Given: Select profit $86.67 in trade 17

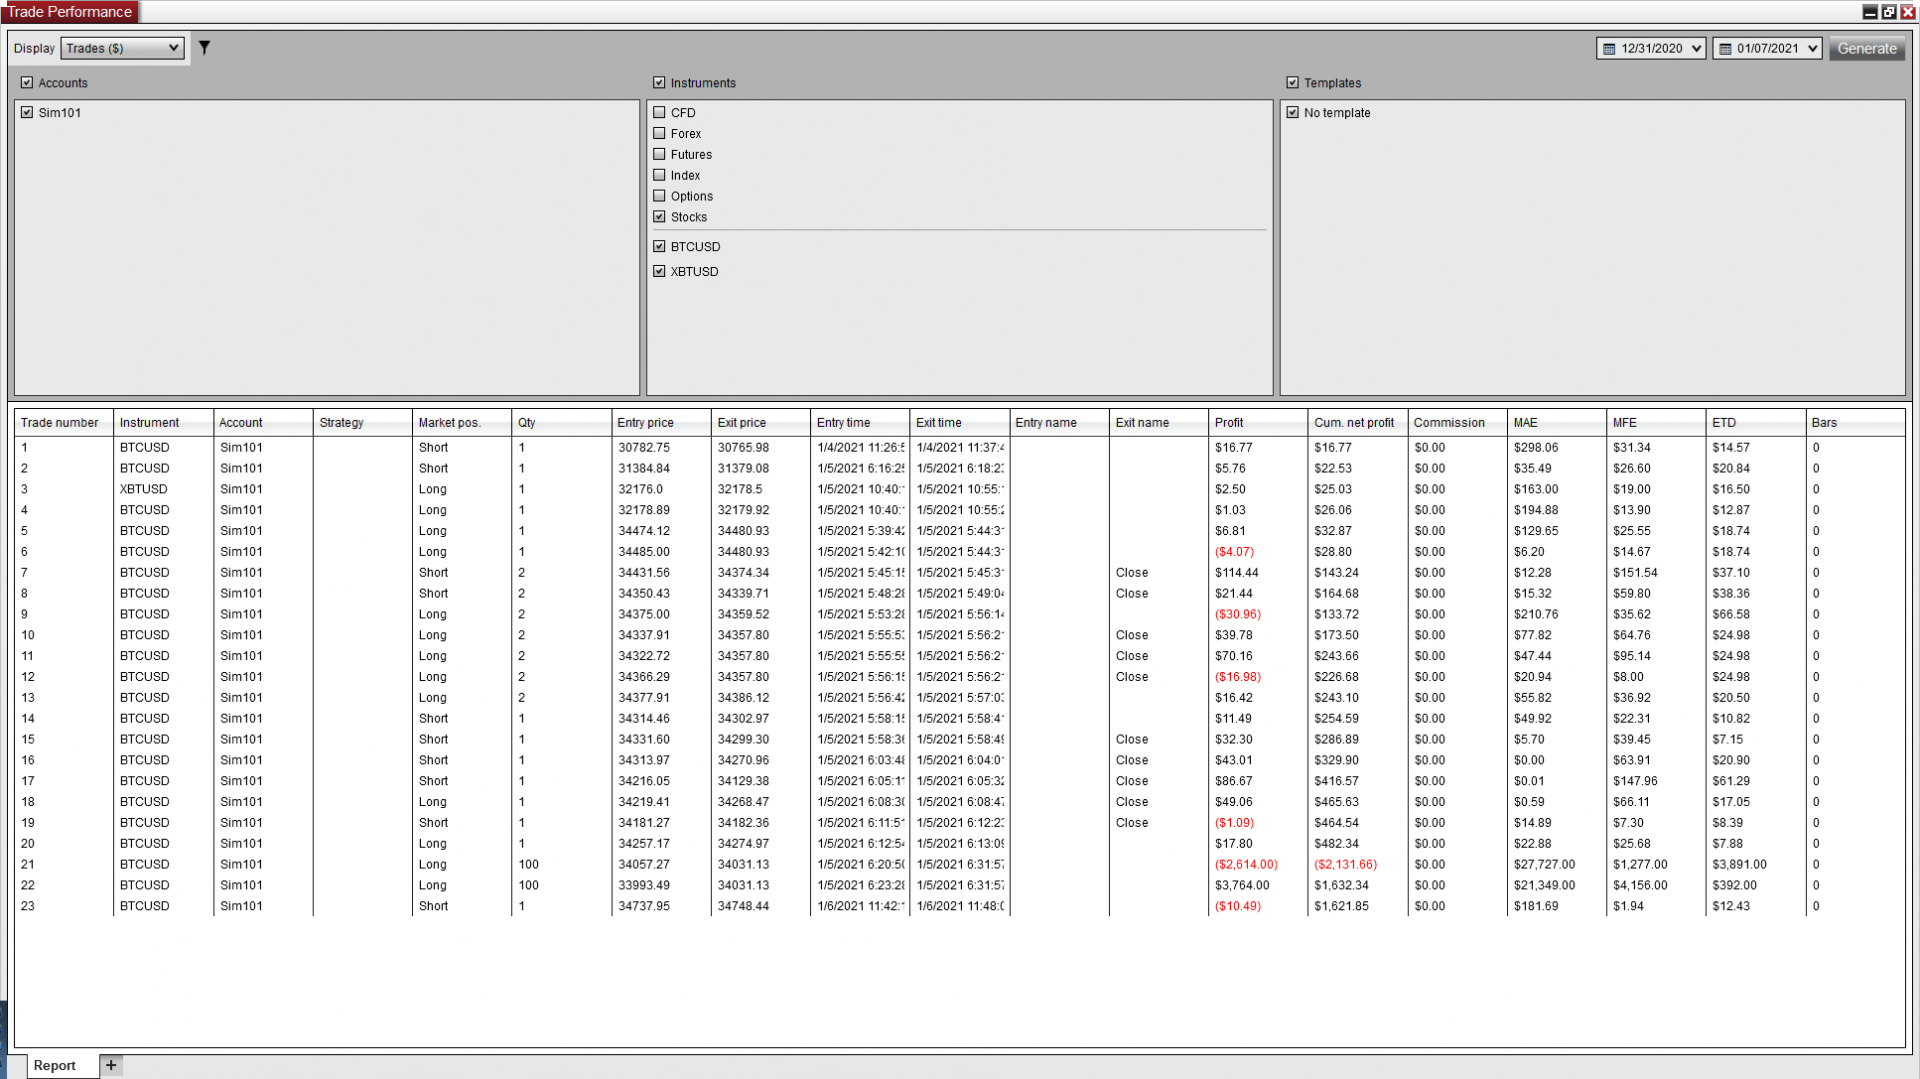Looking at the screenshot, I should coord(1233,781).
